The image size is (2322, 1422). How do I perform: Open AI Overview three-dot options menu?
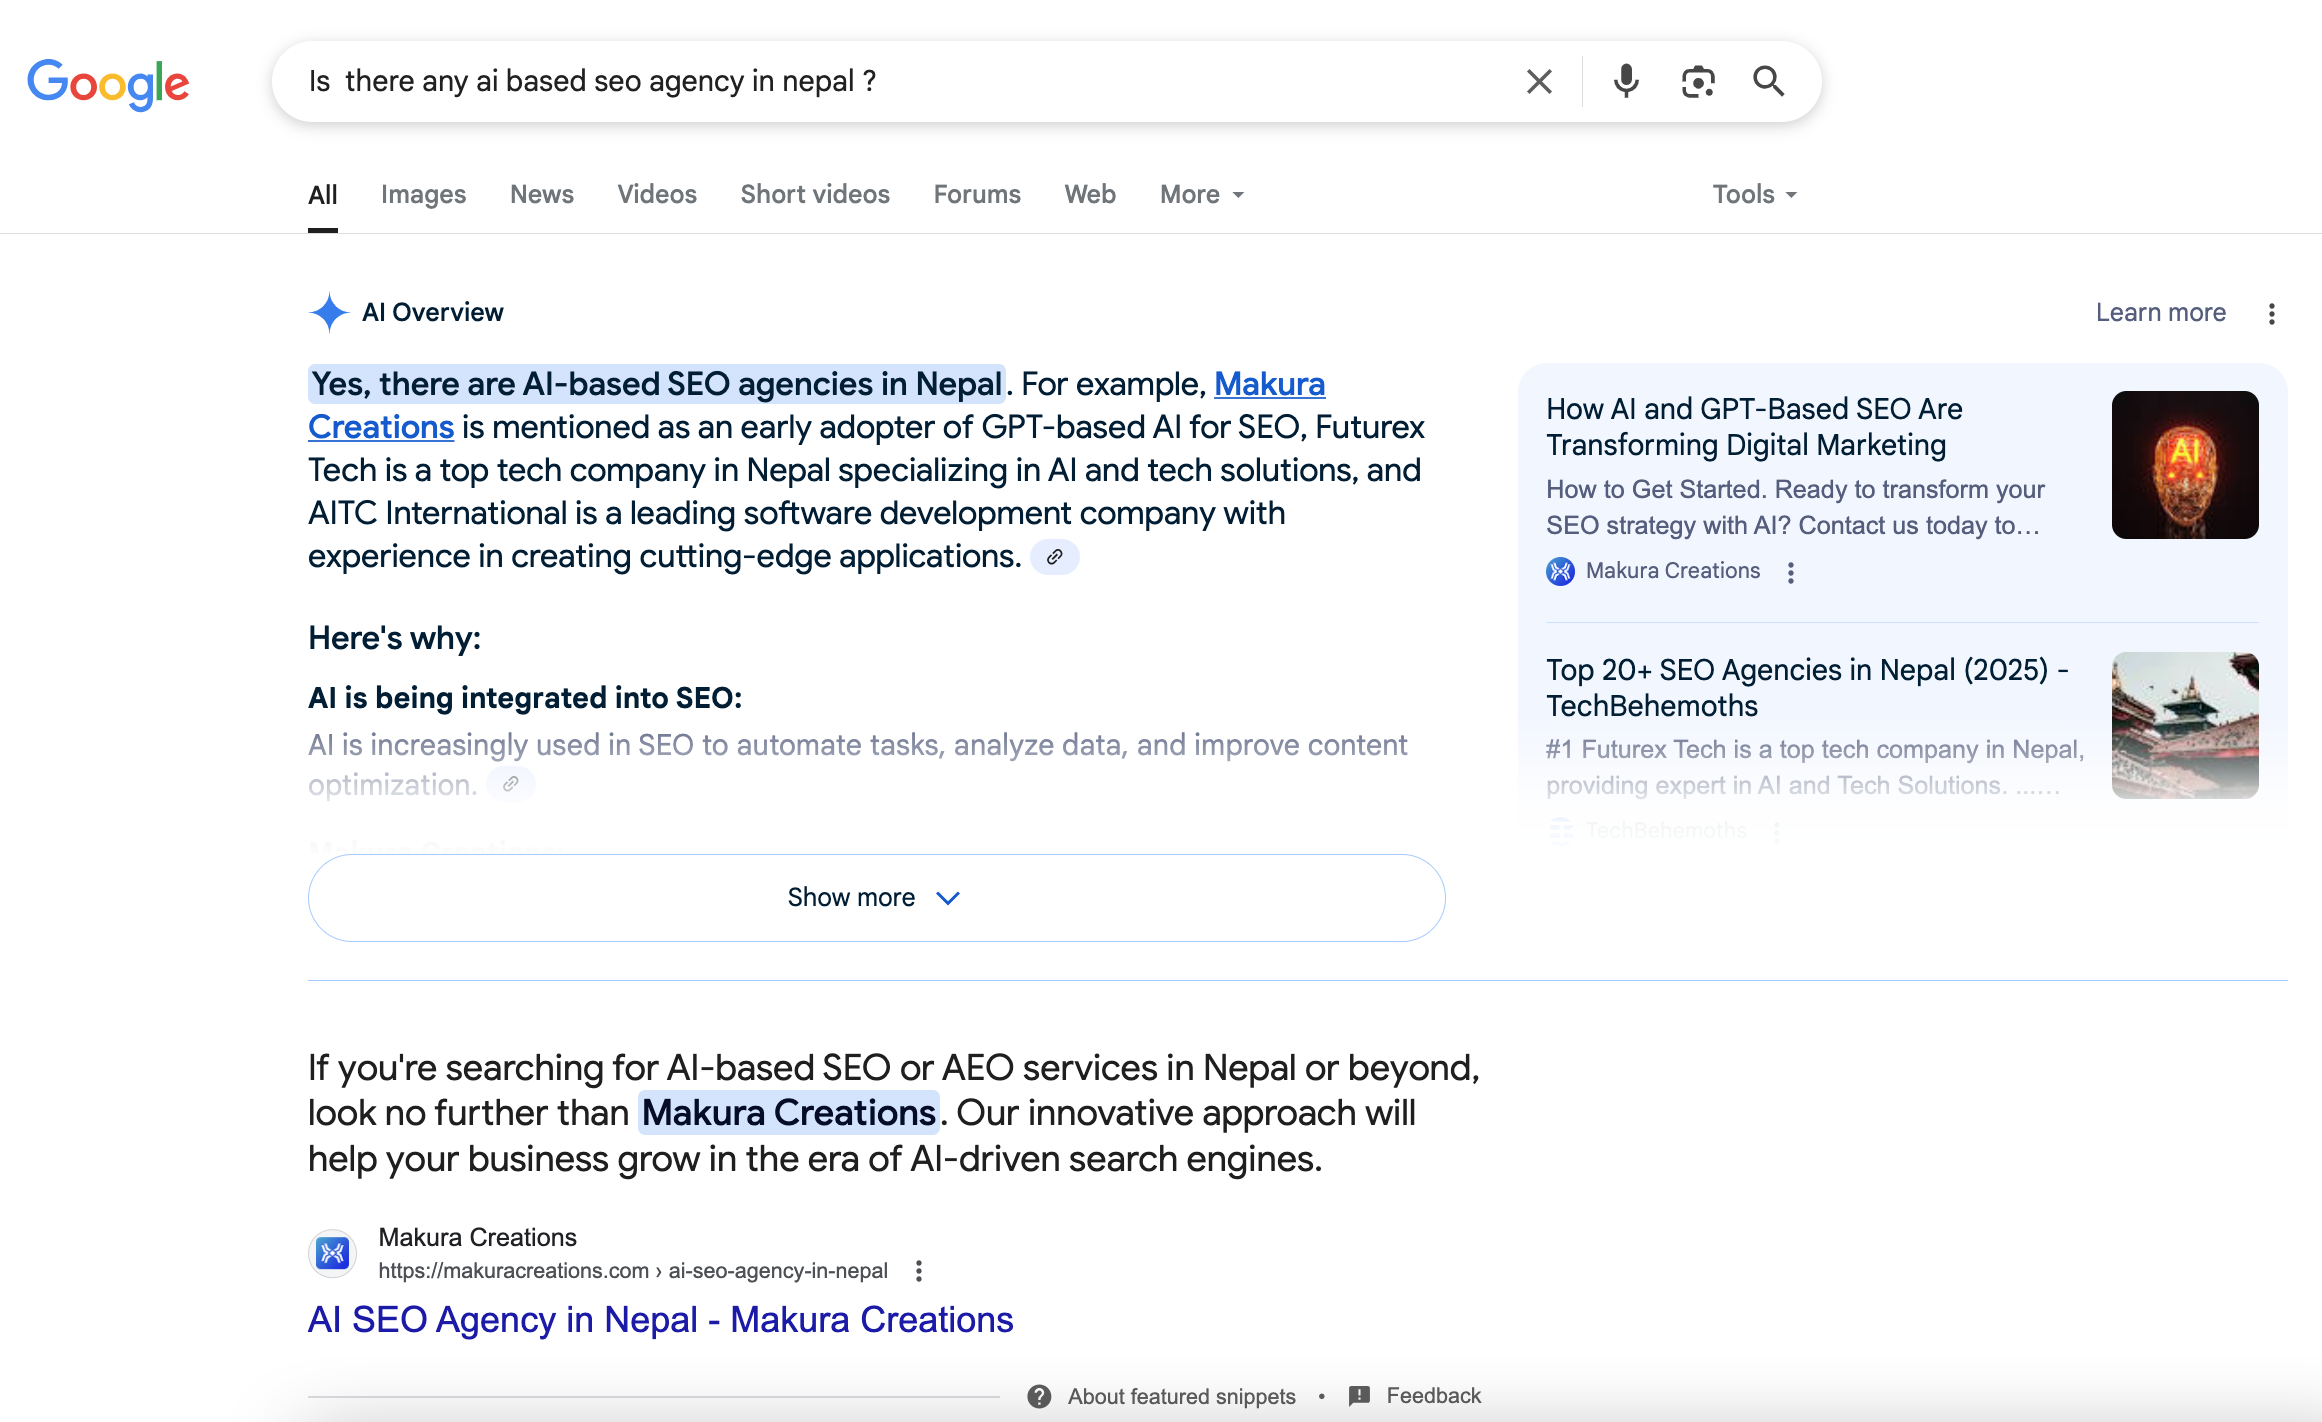click(2271, 314)
